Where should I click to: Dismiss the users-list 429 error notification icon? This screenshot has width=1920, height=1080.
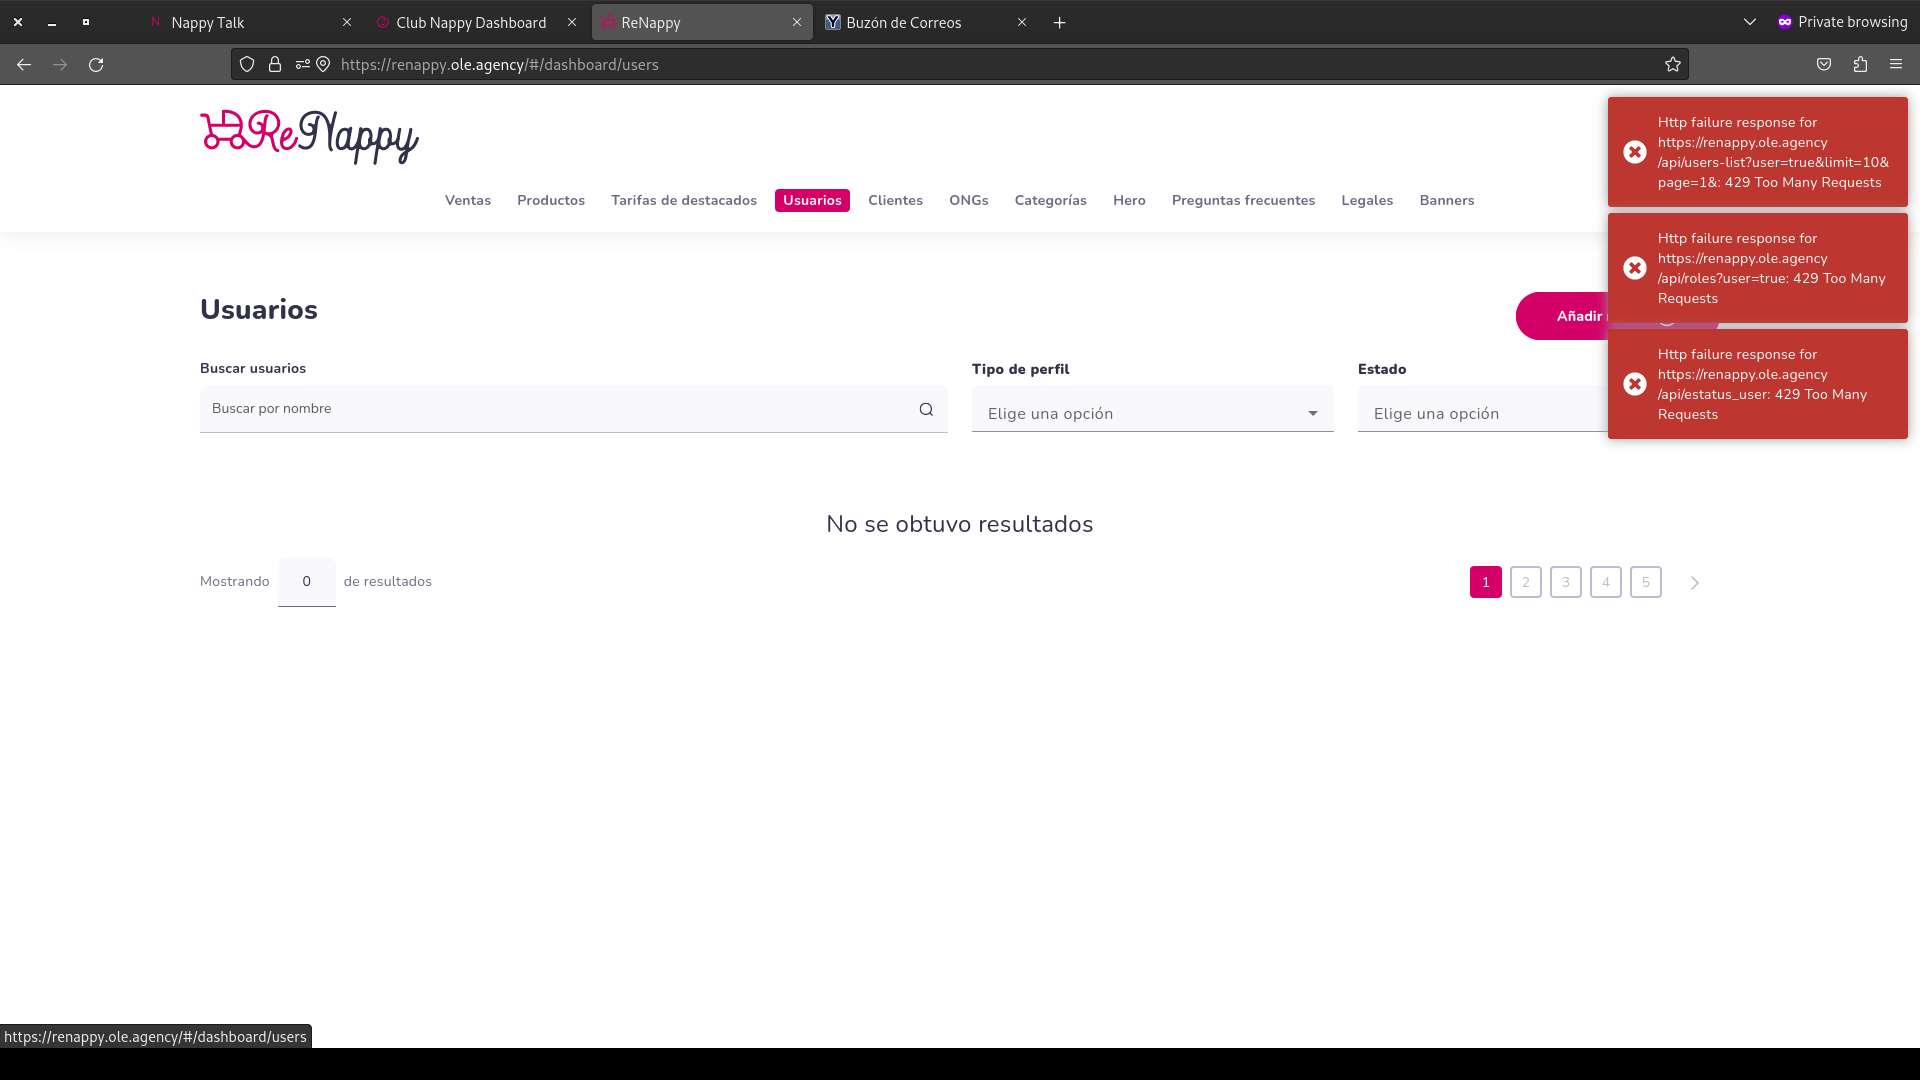1635,152
